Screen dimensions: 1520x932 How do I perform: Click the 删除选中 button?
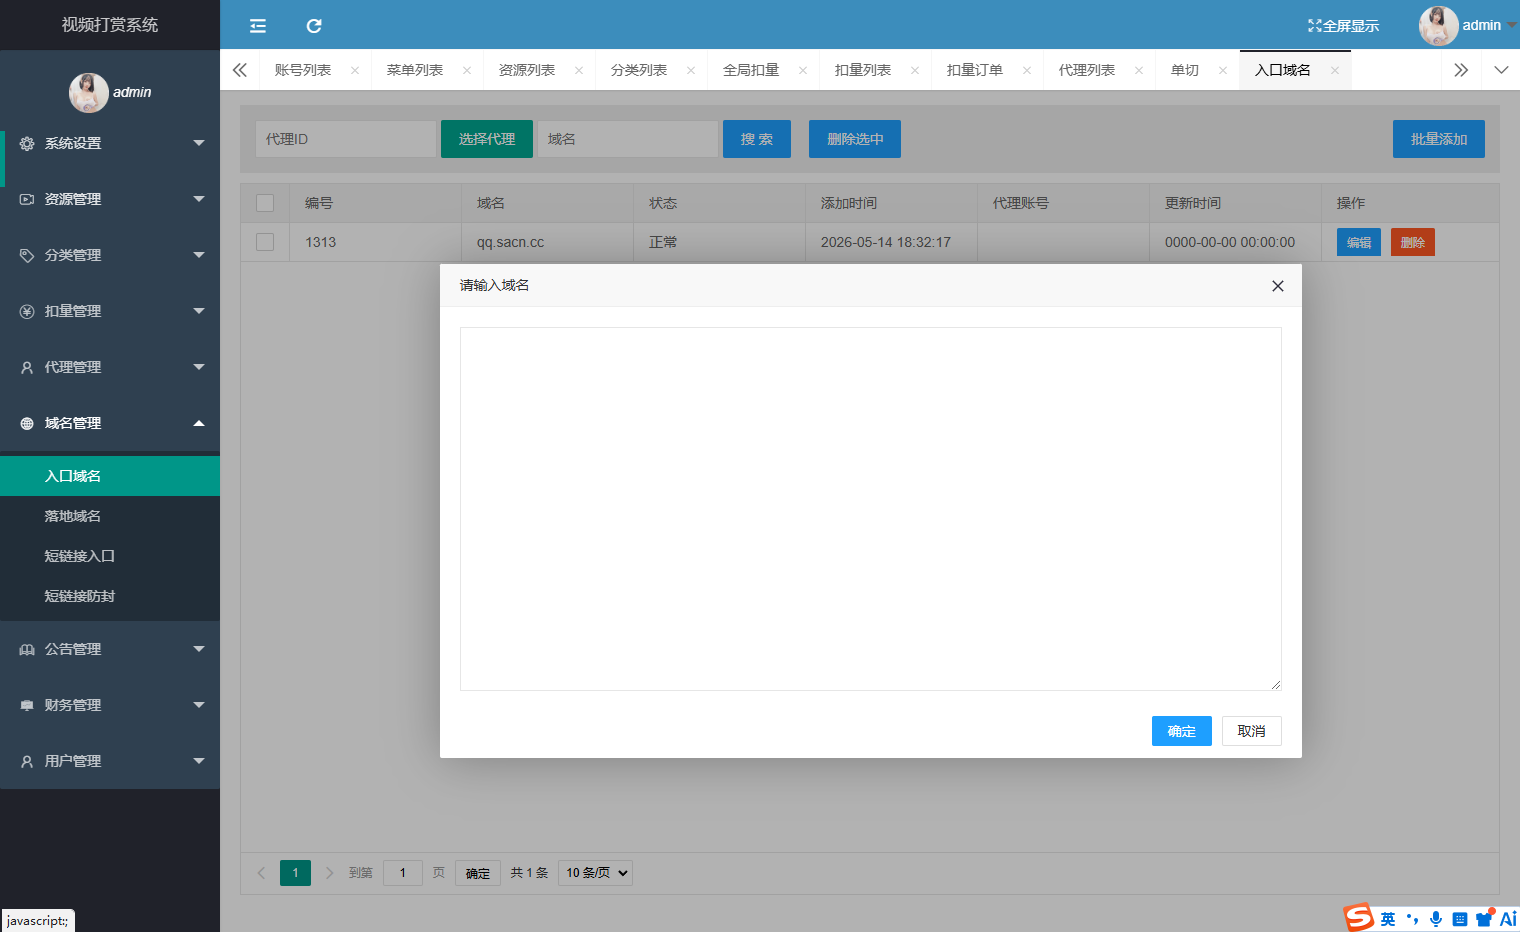pyautogui.click(x=855, y=139)
